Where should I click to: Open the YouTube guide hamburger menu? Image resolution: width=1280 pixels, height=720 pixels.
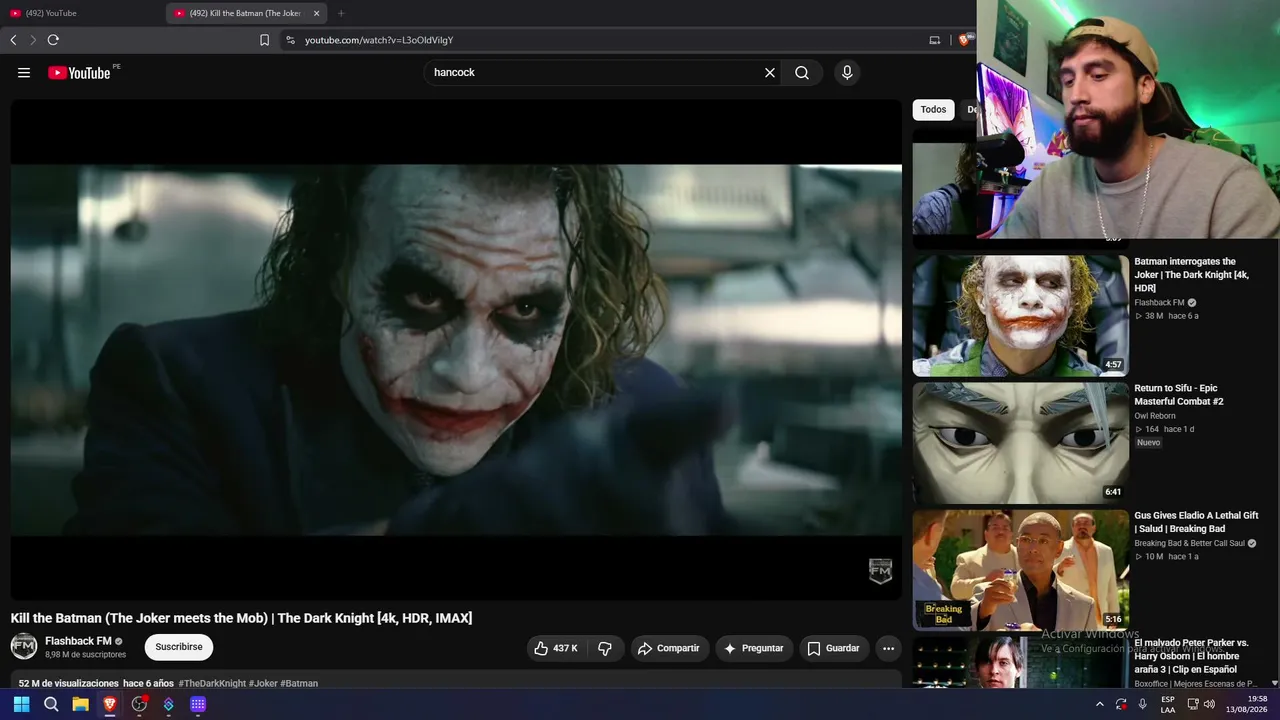(24, 73)
